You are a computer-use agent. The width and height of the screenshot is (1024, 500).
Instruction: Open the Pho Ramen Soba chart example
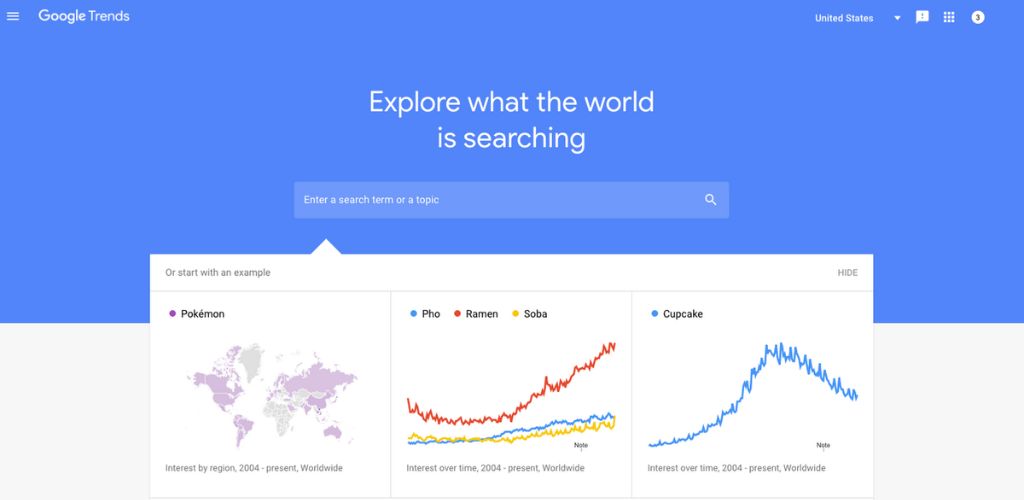[x=511, y=394]
